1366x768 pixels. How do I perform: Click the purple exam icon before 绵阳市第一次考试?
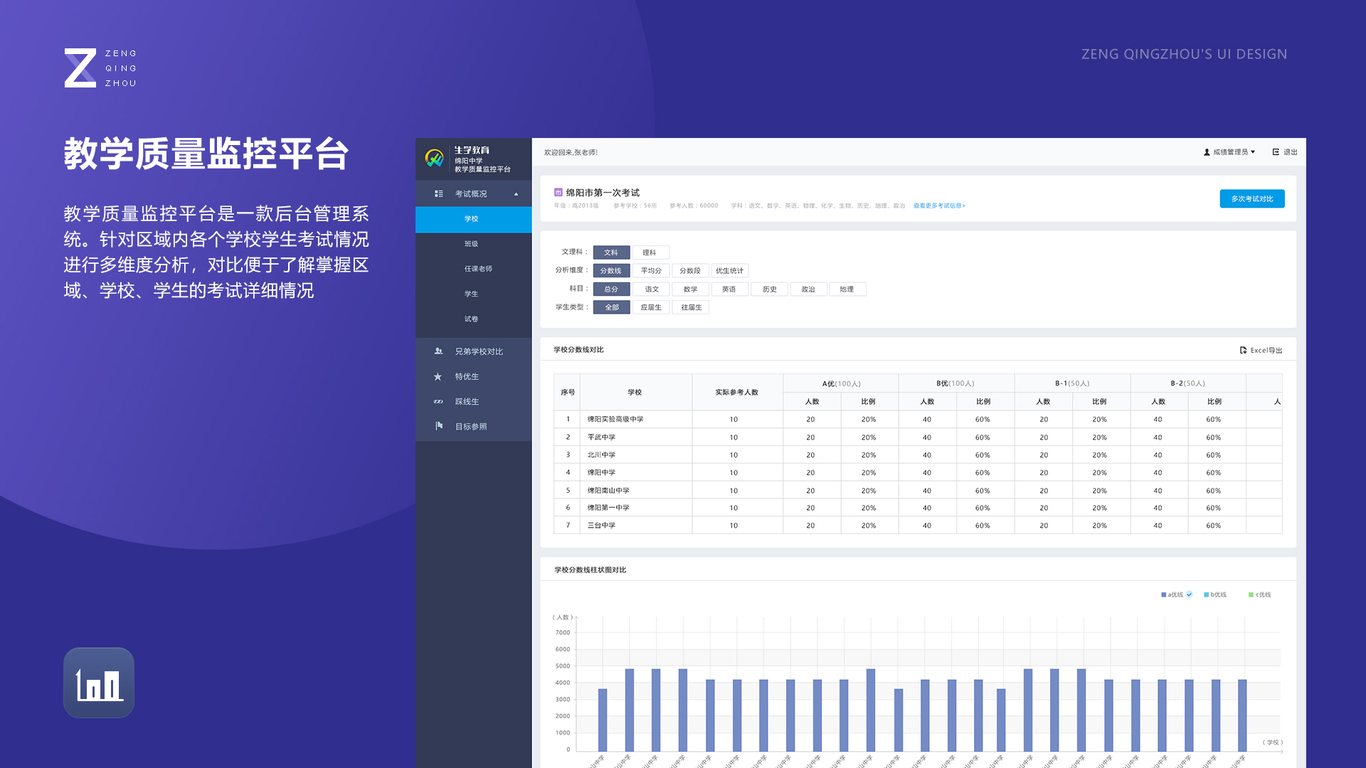pyautogui.click(x=558, y=192)
